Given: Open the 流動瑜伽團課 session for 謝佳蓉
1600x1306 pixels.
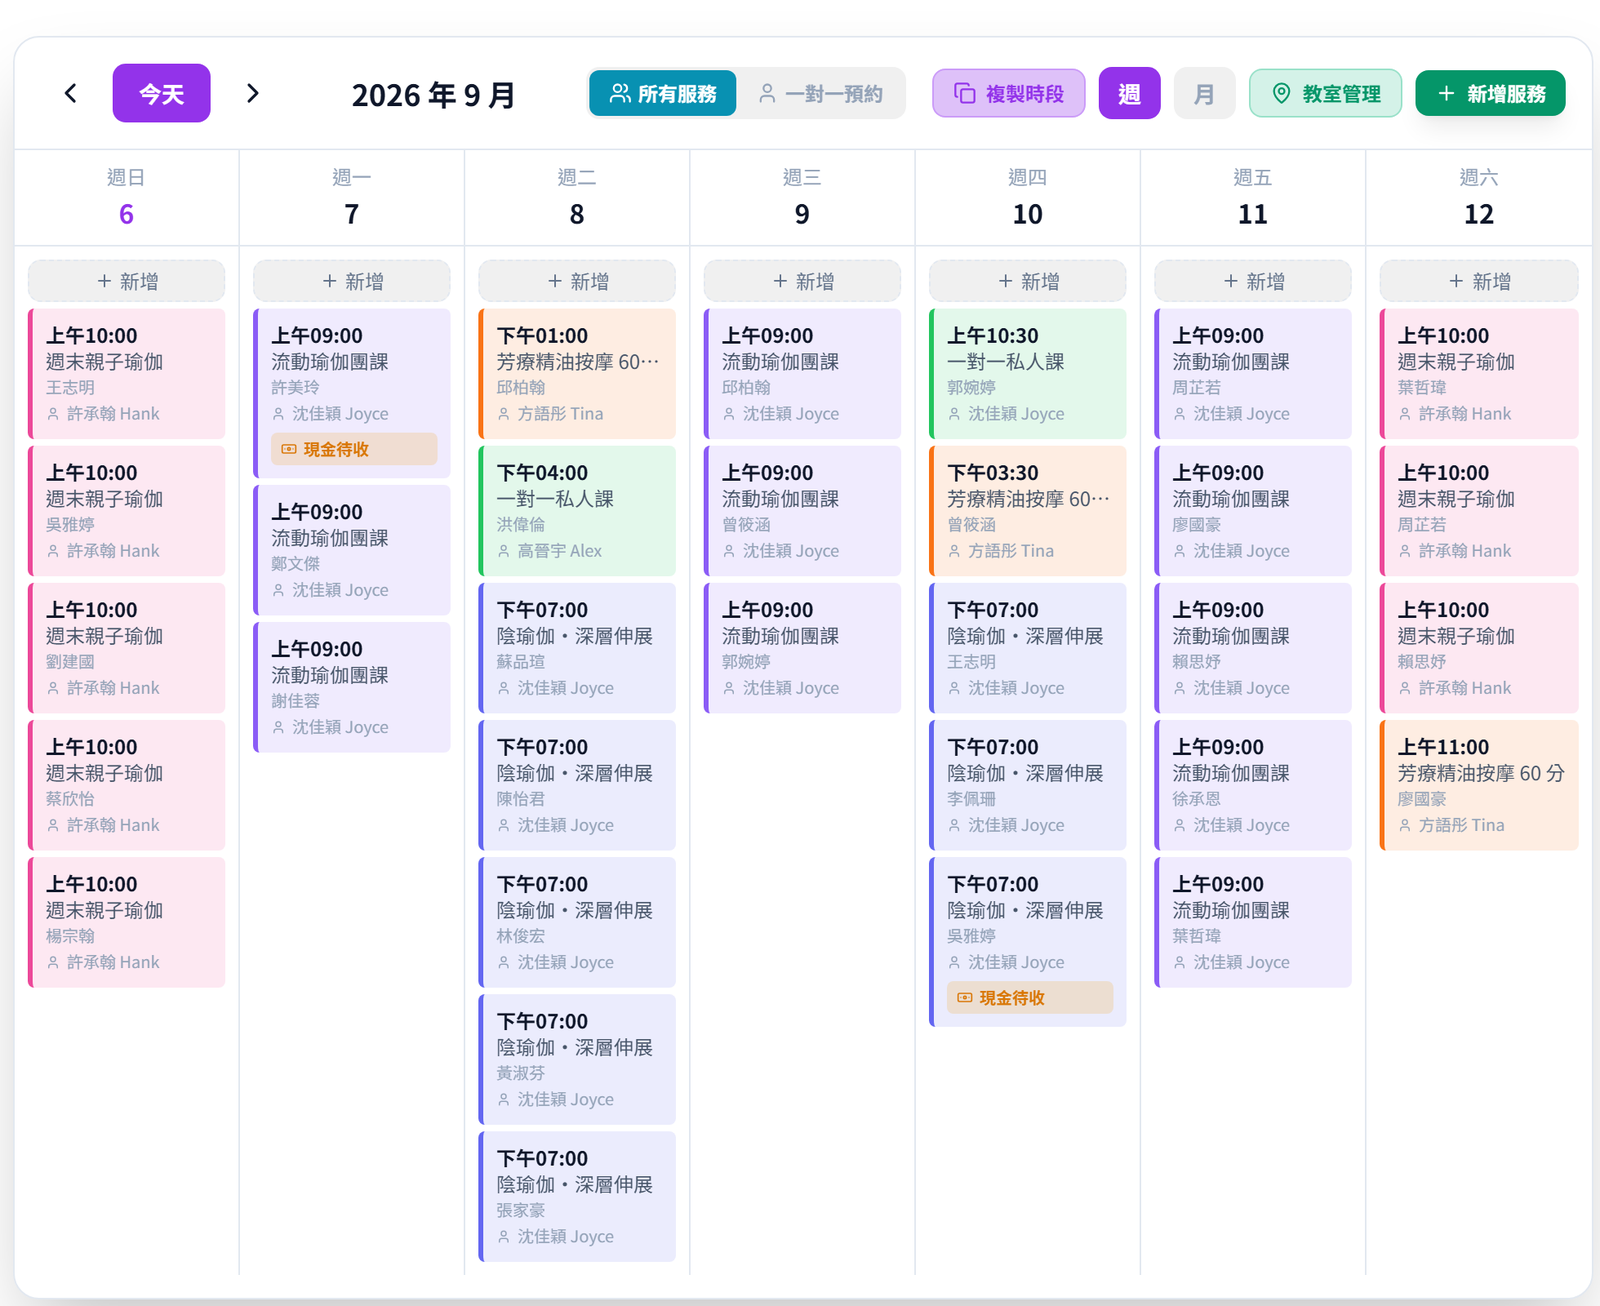Looking at the screenshot, I should tap(352, 687).
